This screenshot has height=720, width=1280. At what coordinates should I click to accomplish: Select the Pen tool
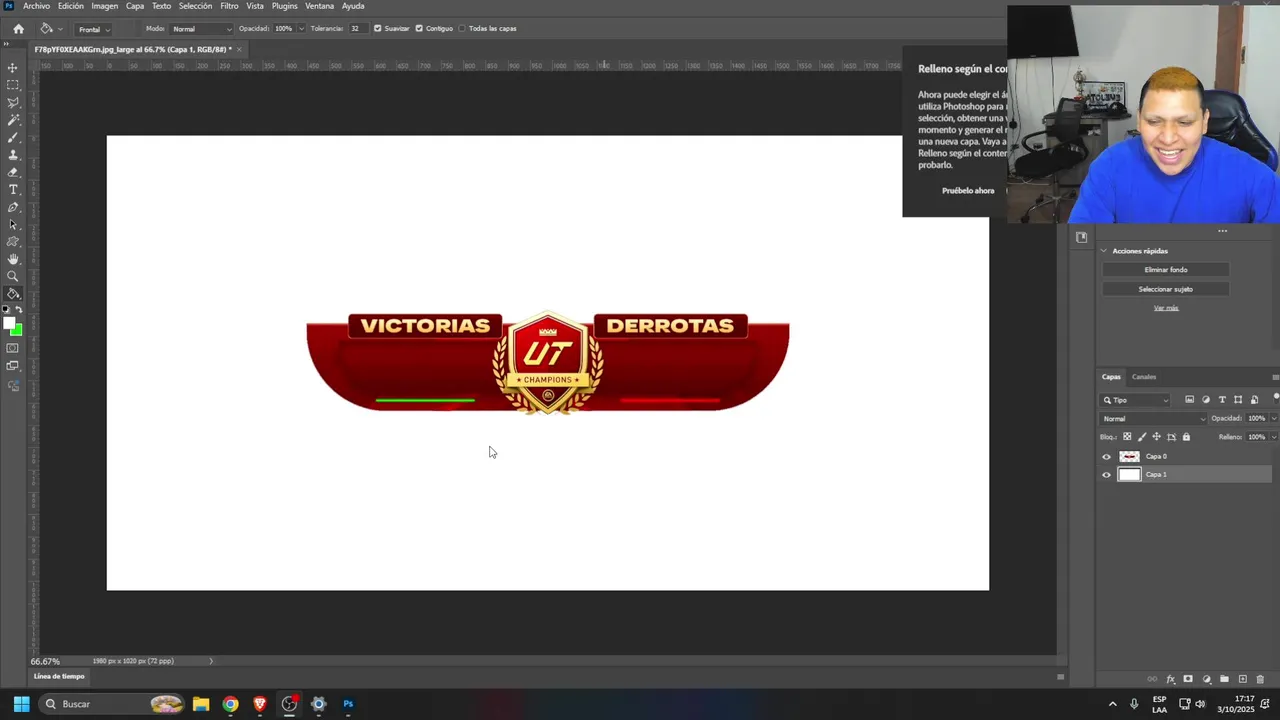click(13, 207)
